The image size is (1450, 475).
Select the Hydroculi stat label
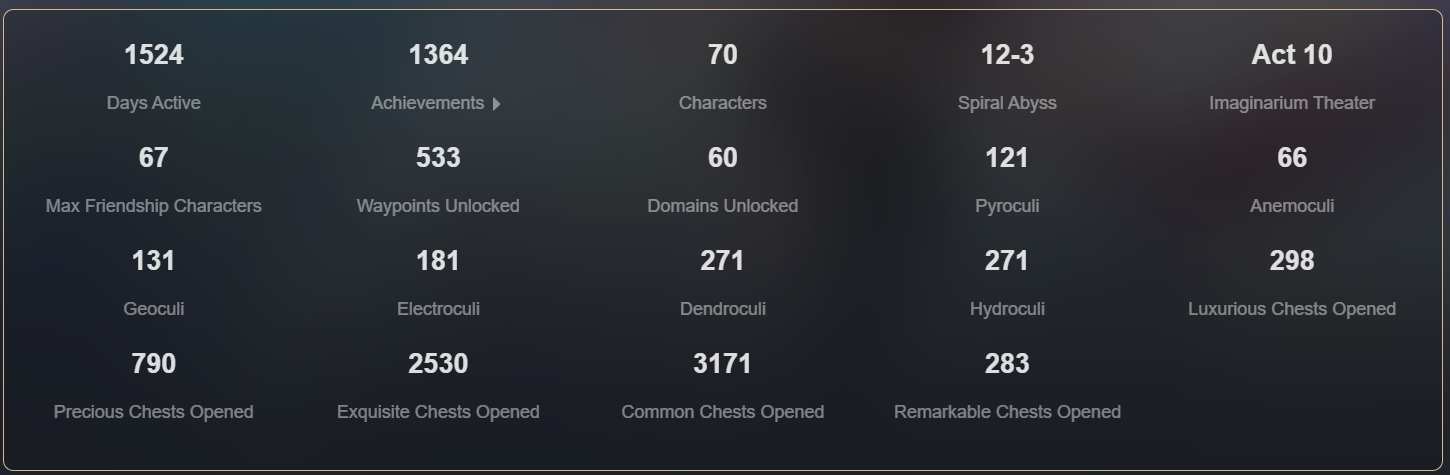(x=1007, y=309)
